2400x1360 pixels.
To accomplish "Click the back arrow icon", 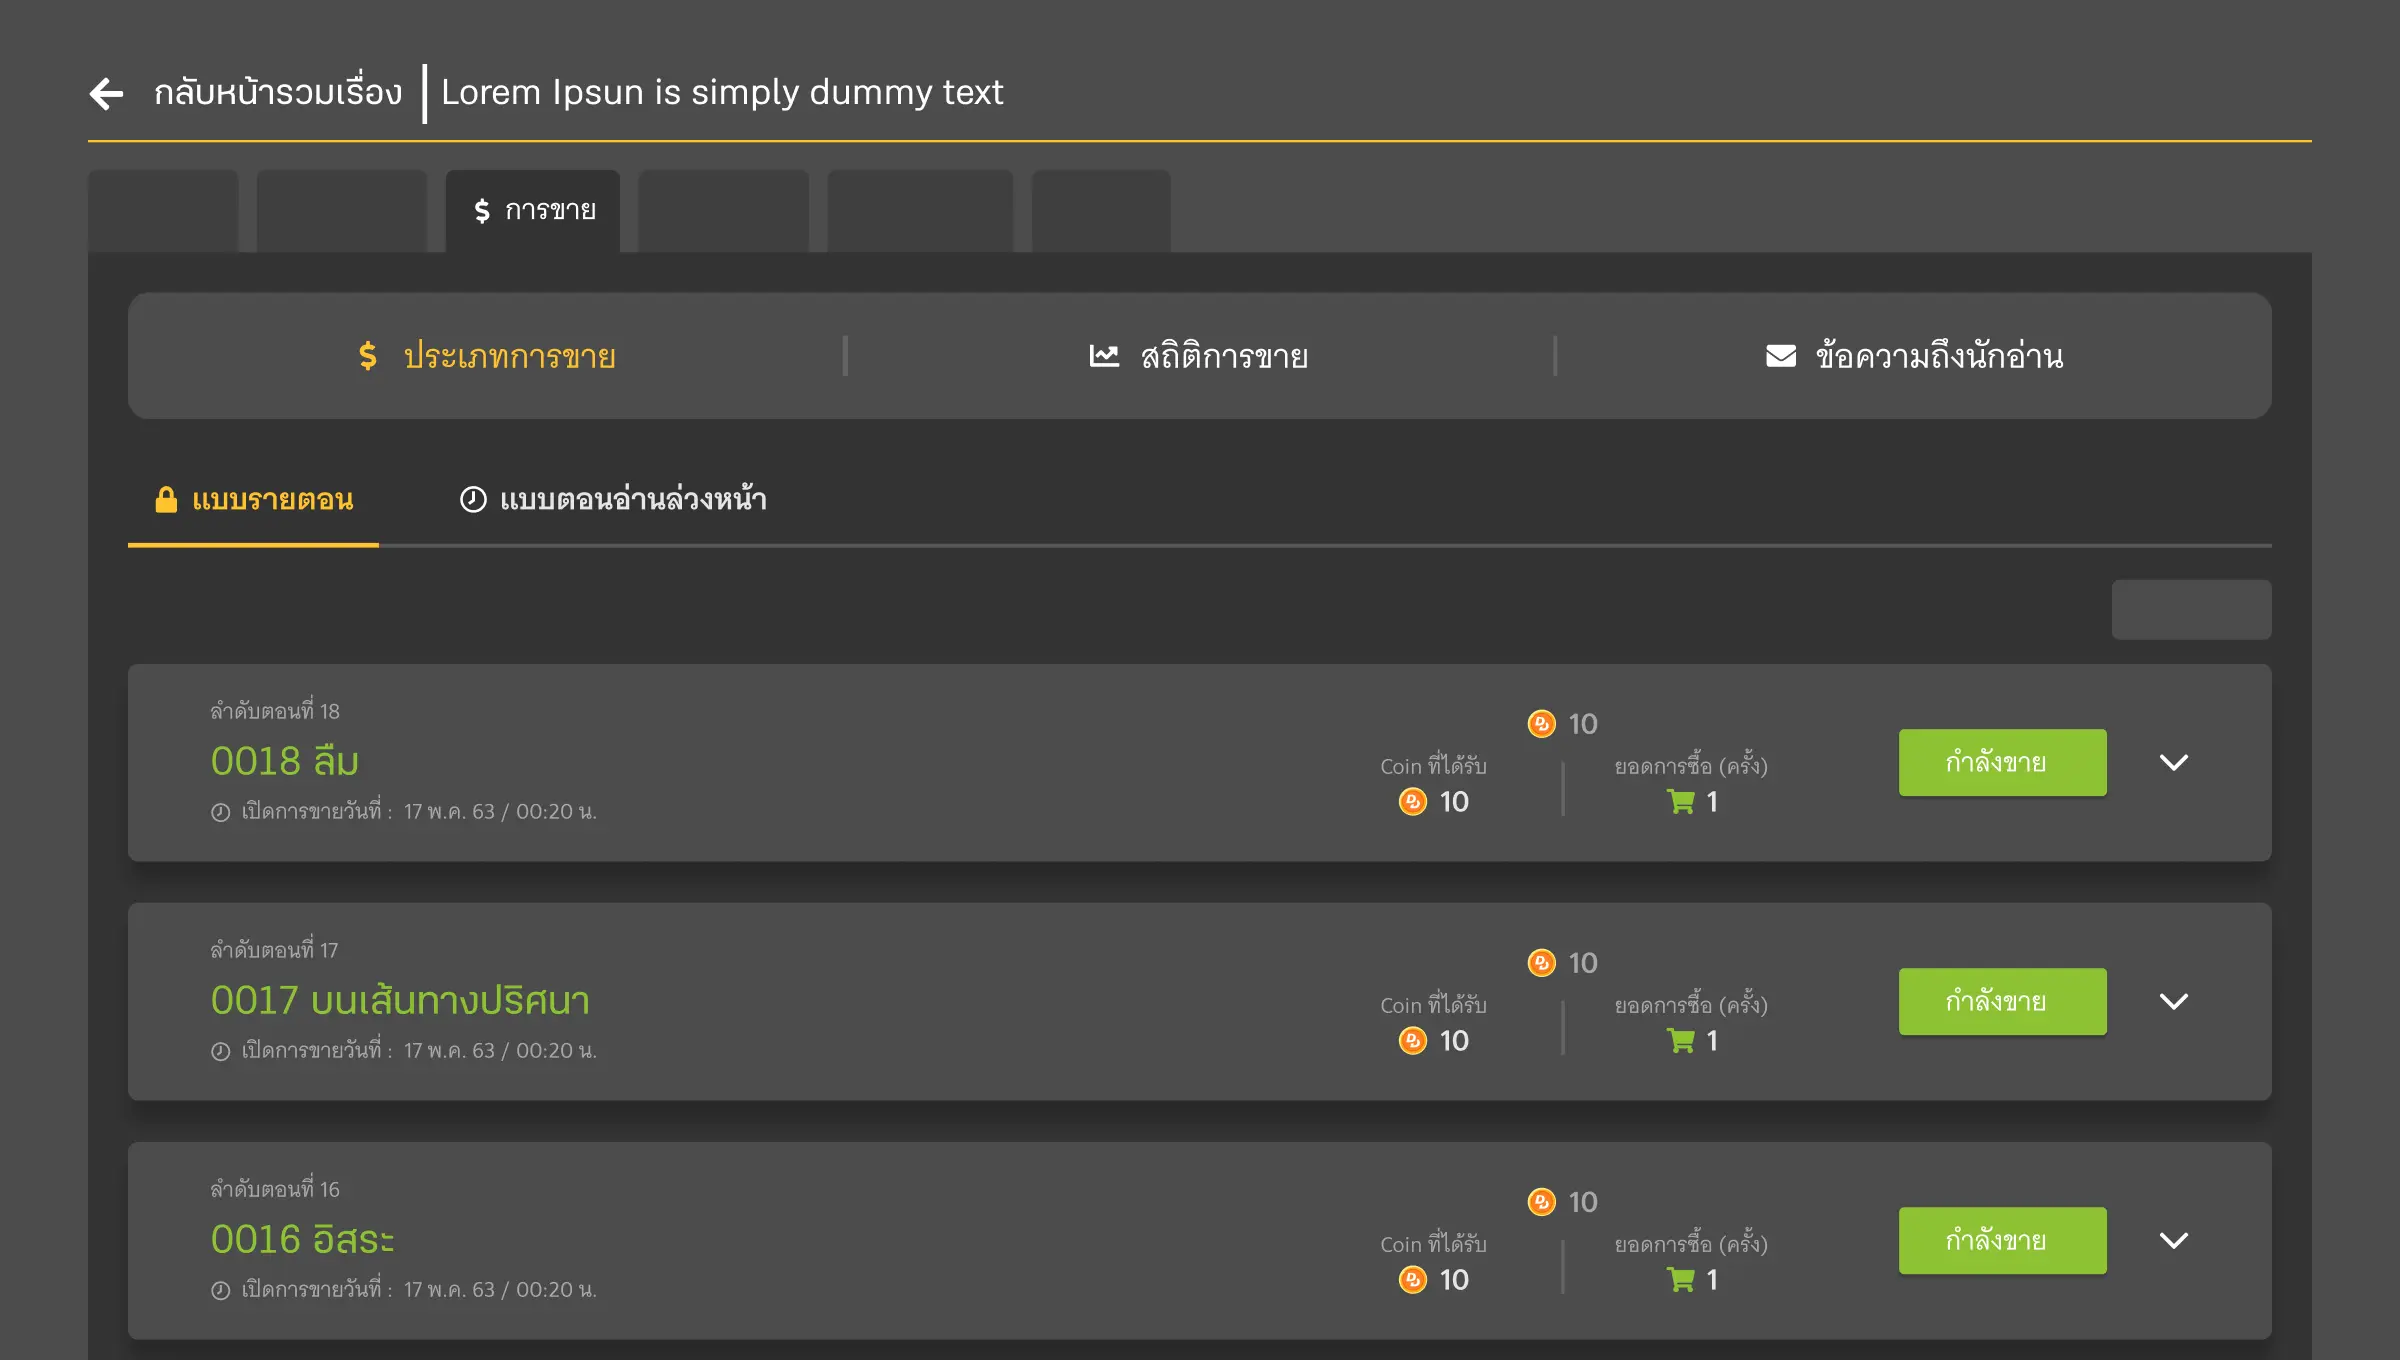I will tap(107, 93).
